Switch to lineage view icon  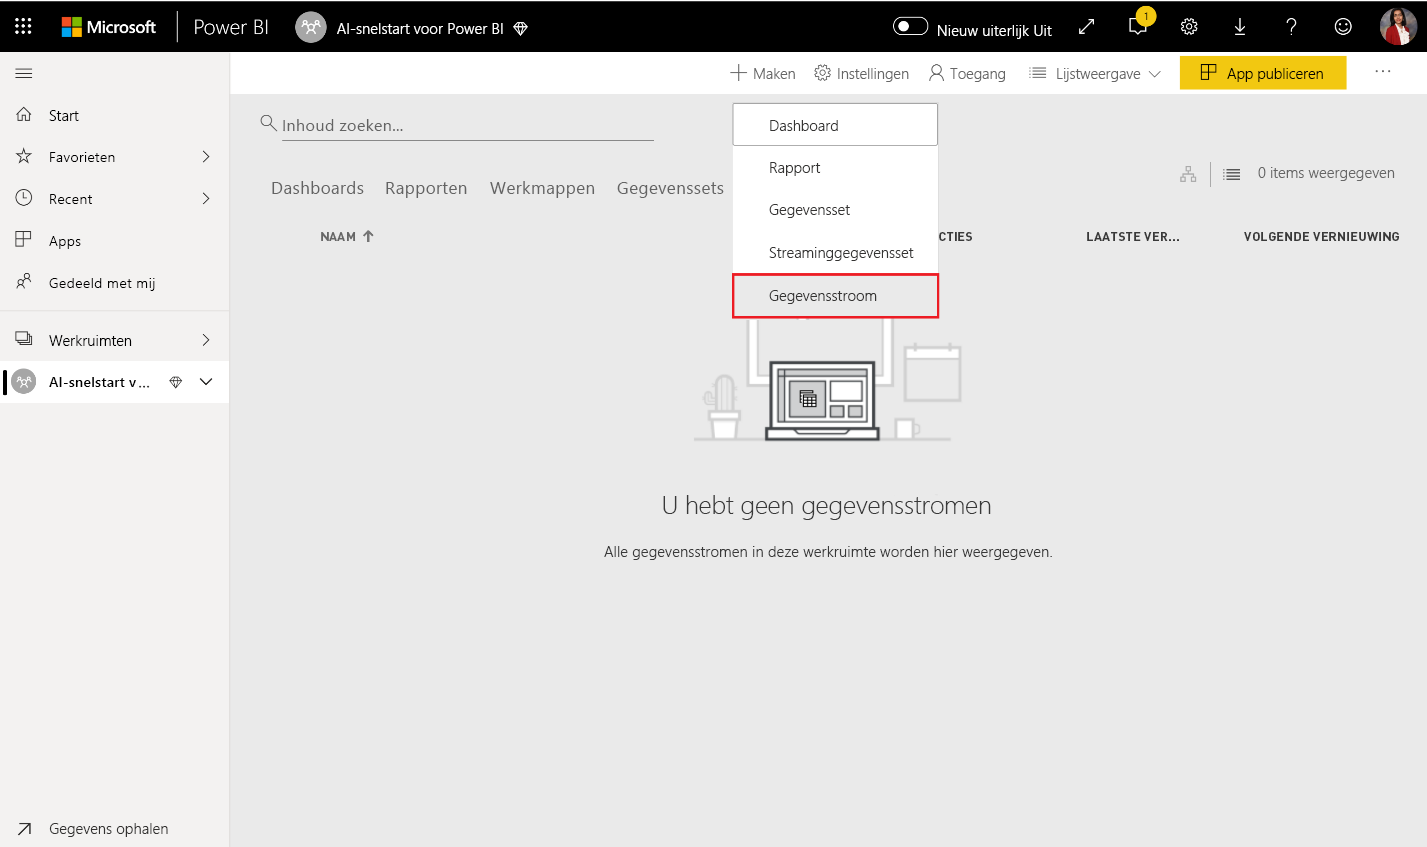[1188, 174]
